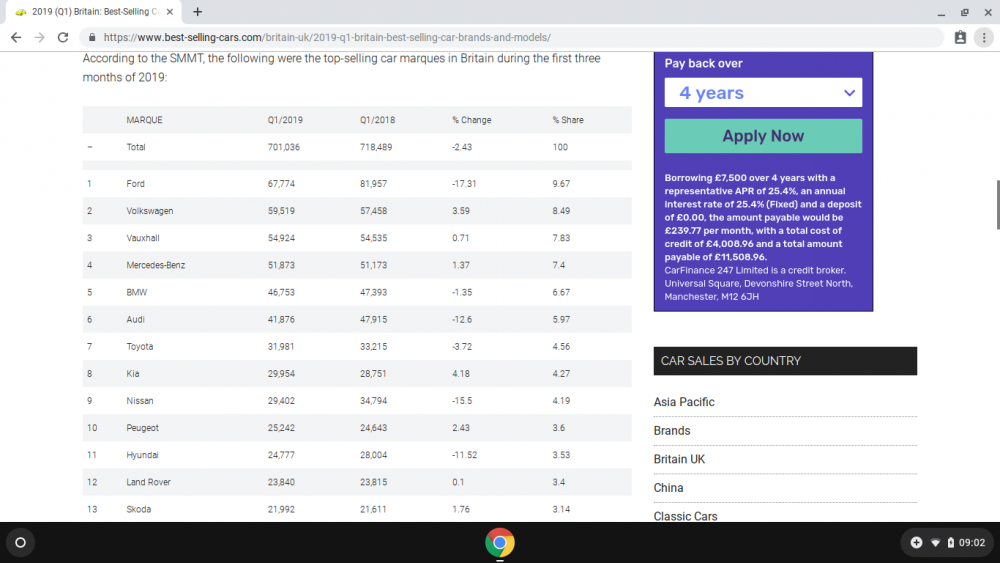Select the Mercedes-Benz marque cell
This screenshot has height=563, width=1000.
coord(156,265)
